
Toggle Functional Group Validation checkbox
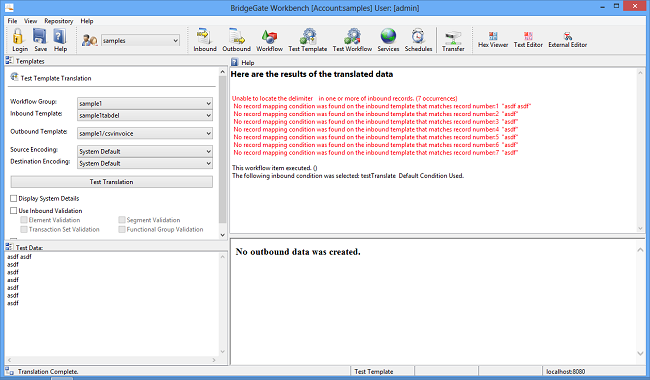pos(122,229)
